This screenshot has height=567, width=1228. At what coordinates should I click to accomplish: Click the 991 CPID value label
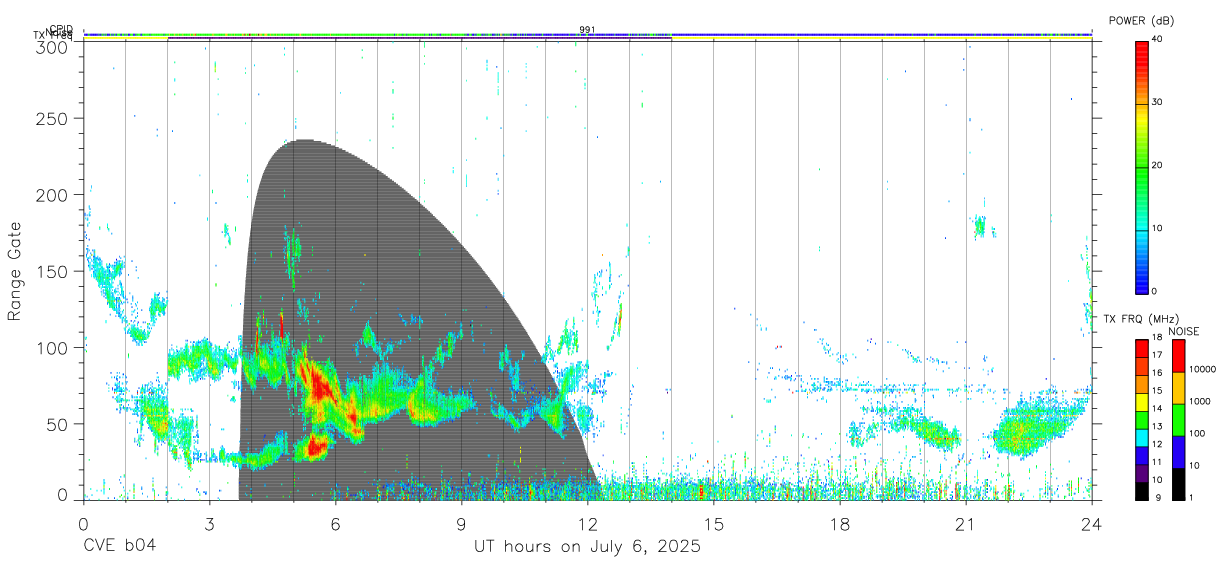click(587, 29)
